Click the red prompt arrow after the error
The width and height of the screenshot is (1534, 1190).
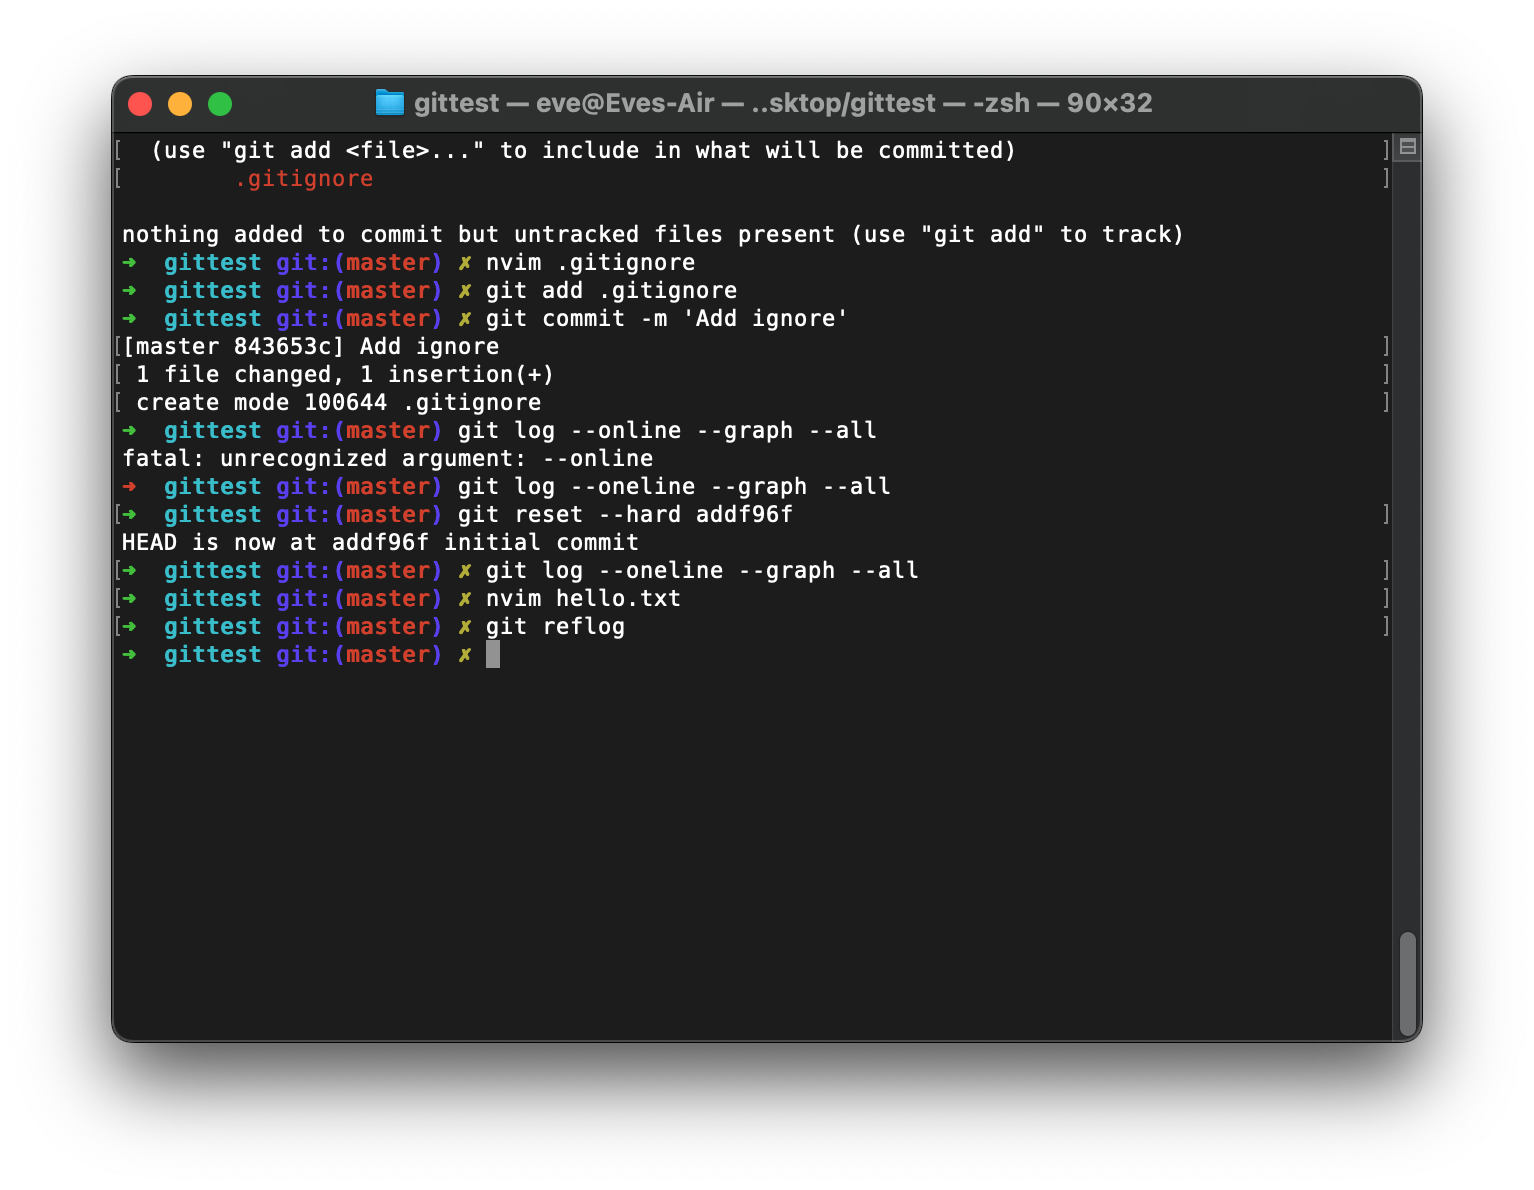[130, 487]
